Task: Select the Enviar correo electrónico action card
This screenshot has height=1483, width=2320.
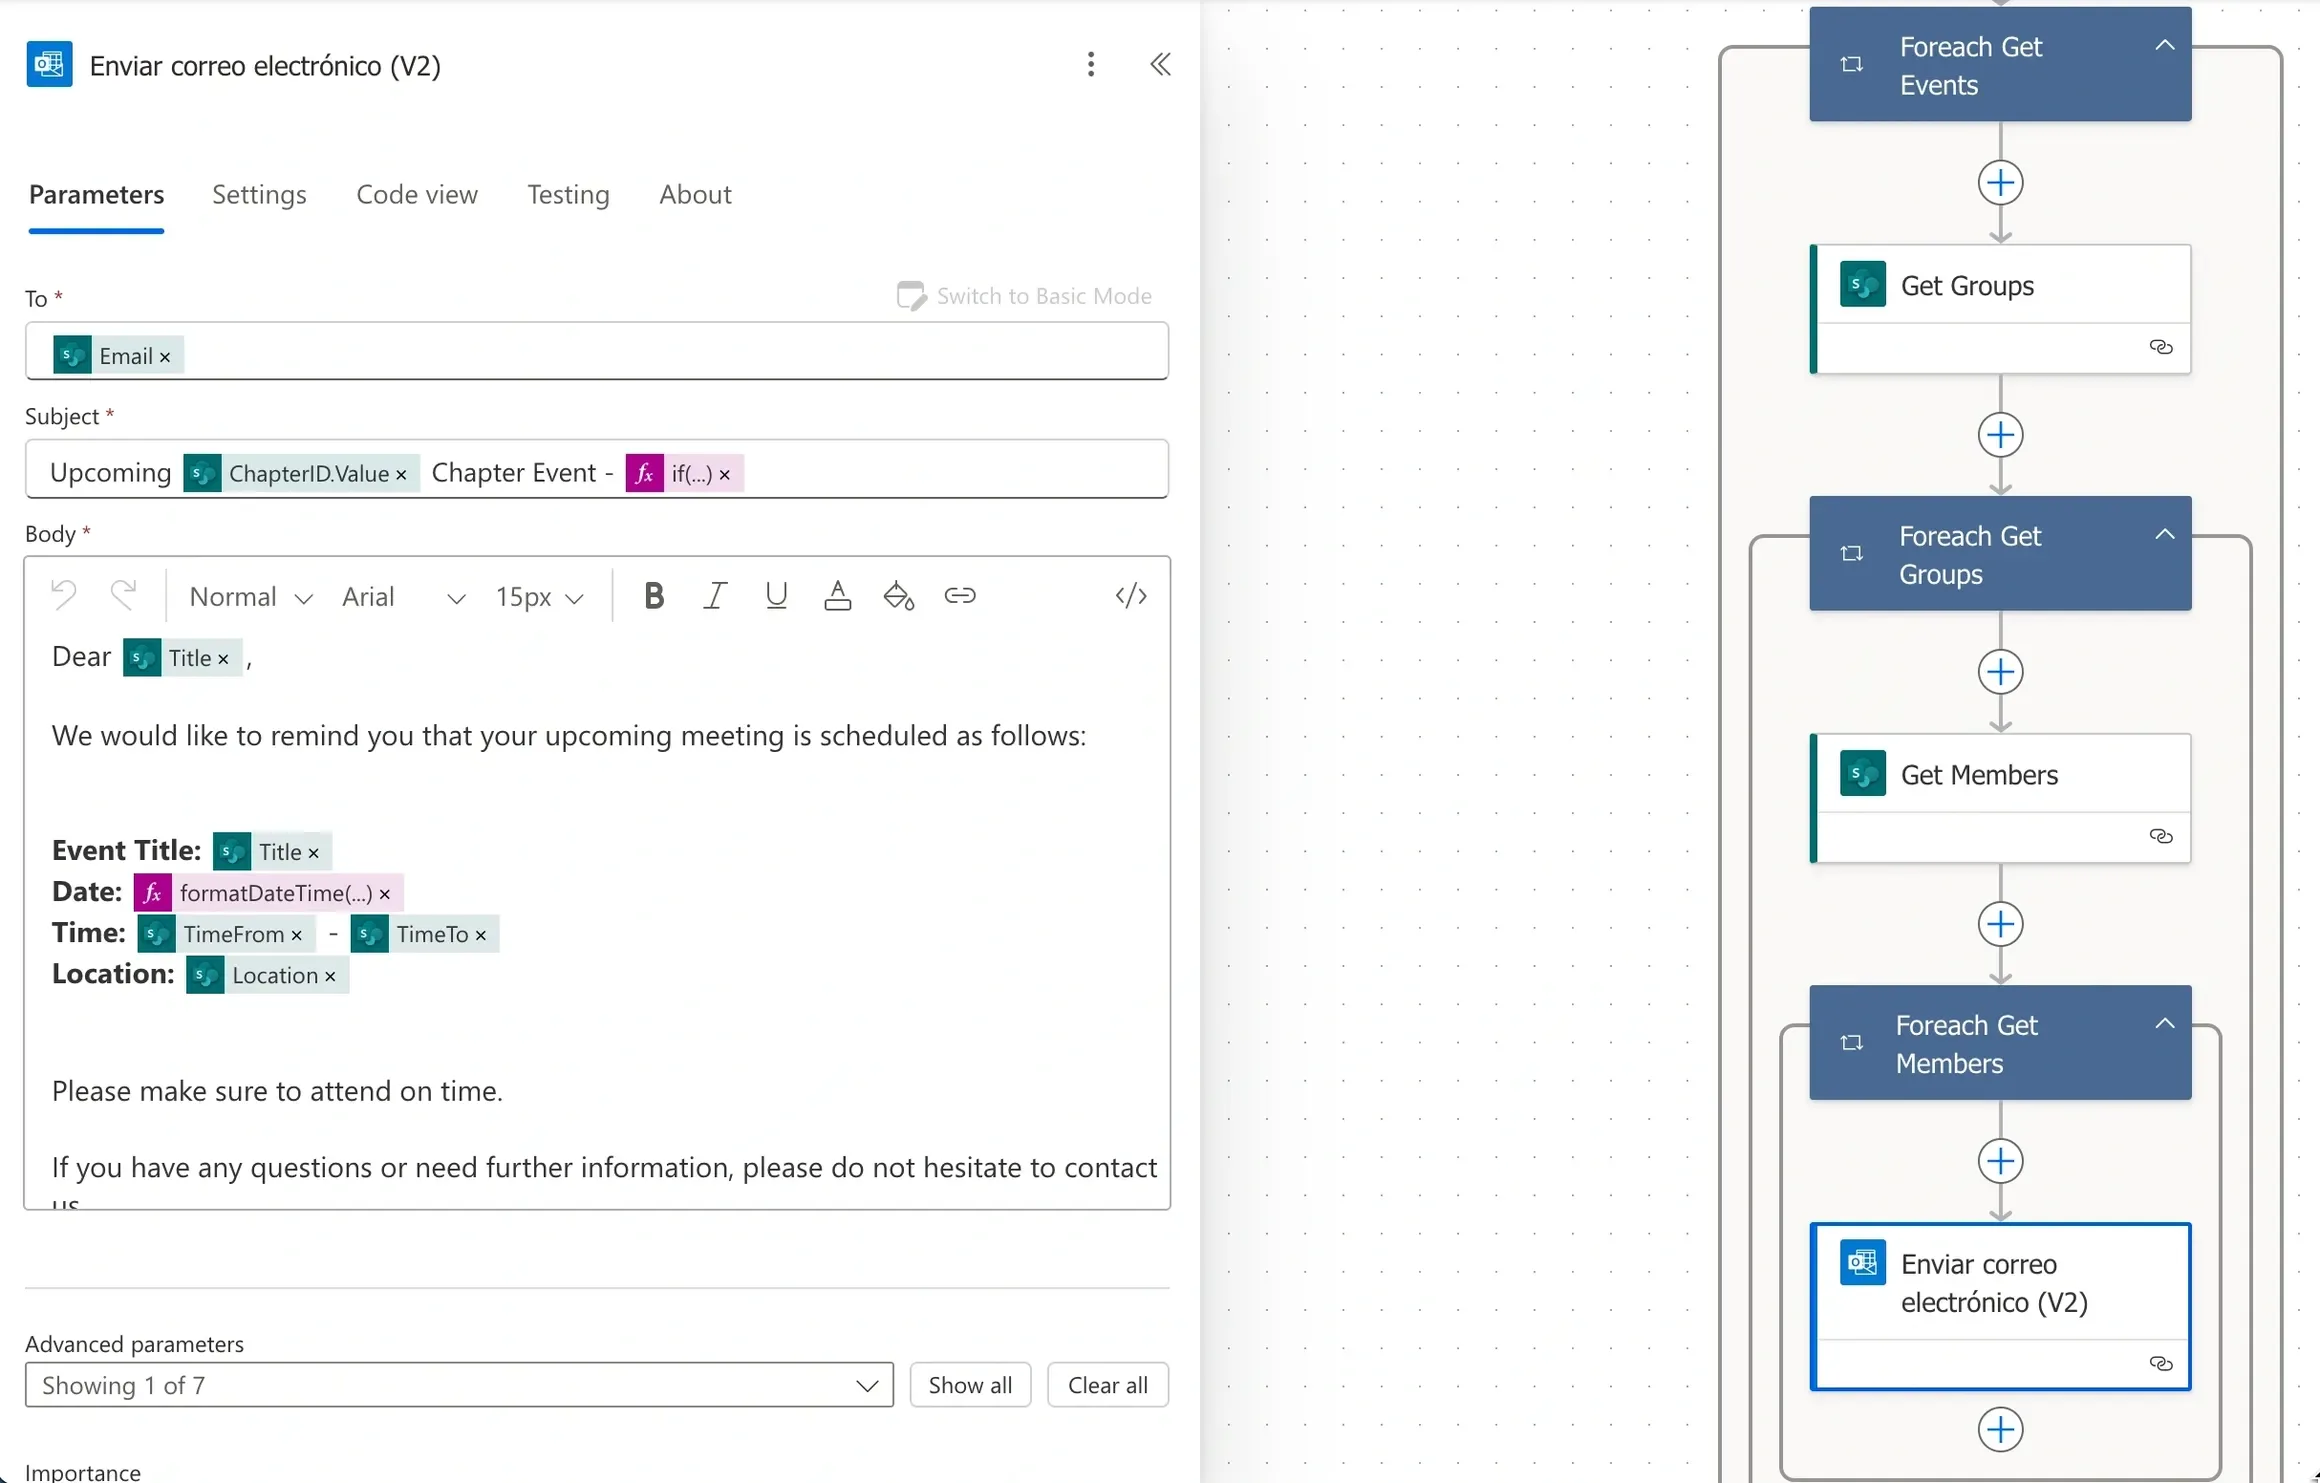Action: (x=2000, y=1306)
